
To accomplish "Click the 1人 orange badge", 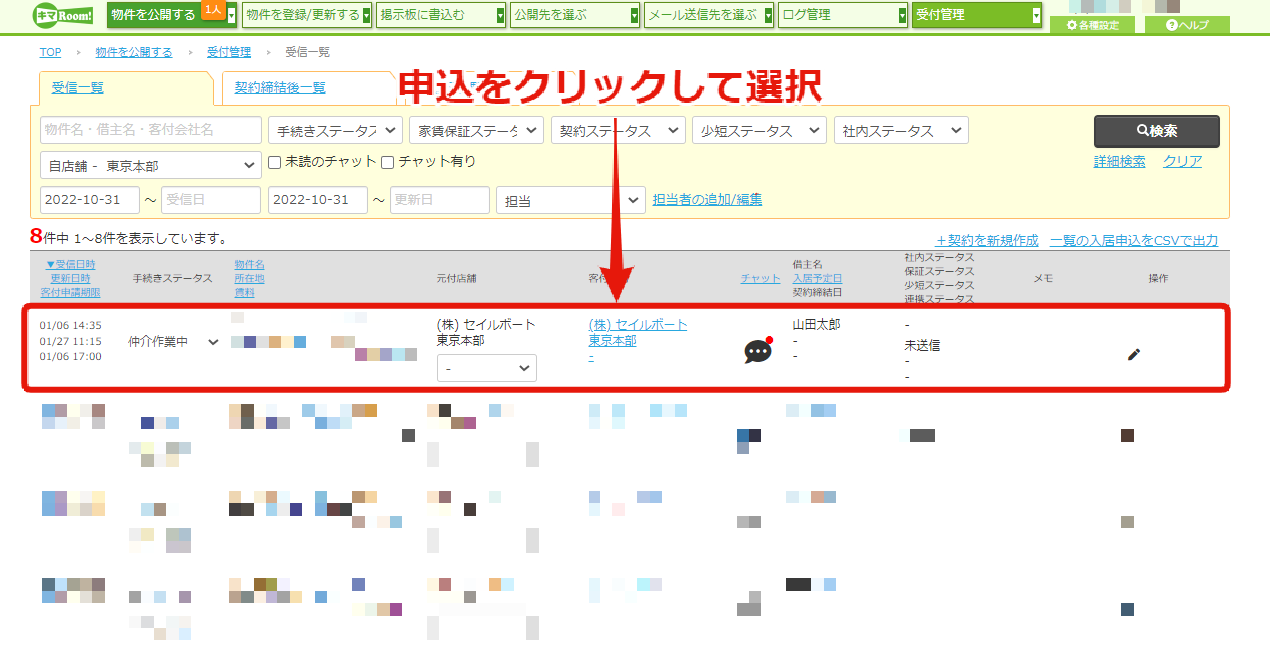I will [x=212, y=9].
